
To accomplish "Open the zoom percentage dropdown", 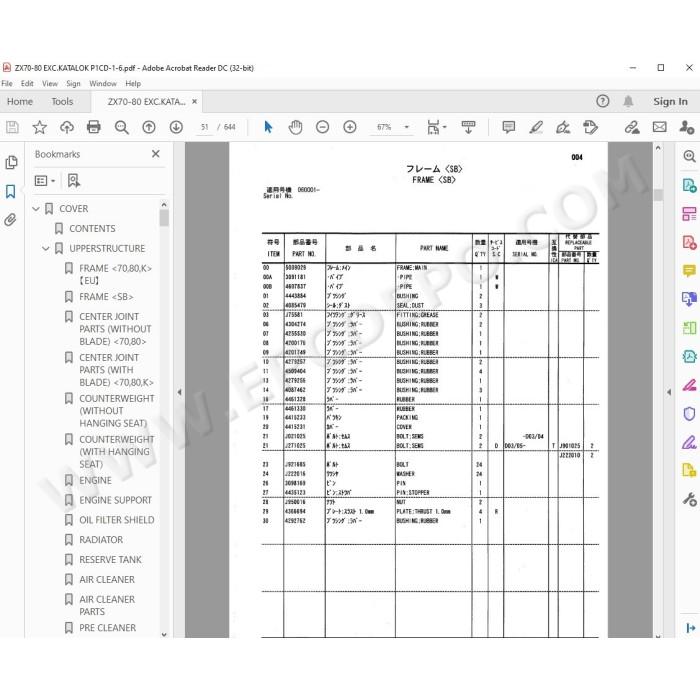I will (x=406, y=127).
